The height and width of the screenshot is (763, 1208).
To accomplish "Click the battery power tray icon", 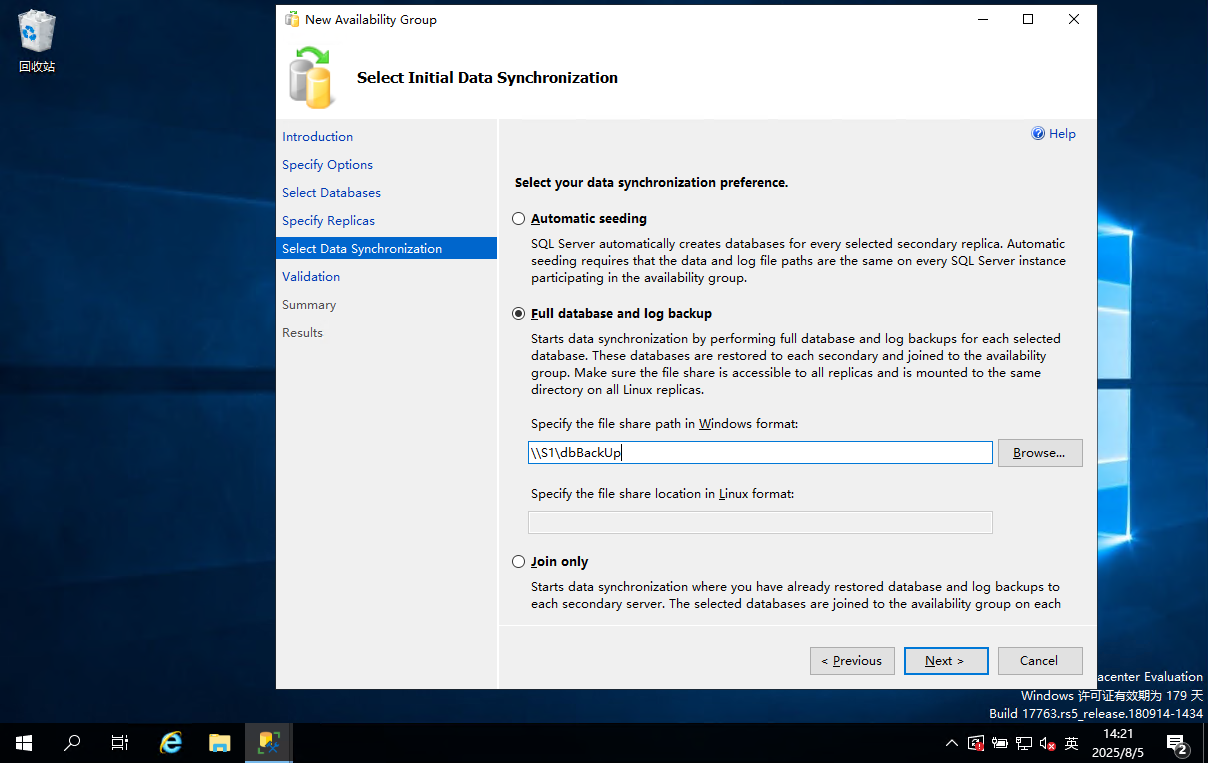I will [x=1001, y=743].
